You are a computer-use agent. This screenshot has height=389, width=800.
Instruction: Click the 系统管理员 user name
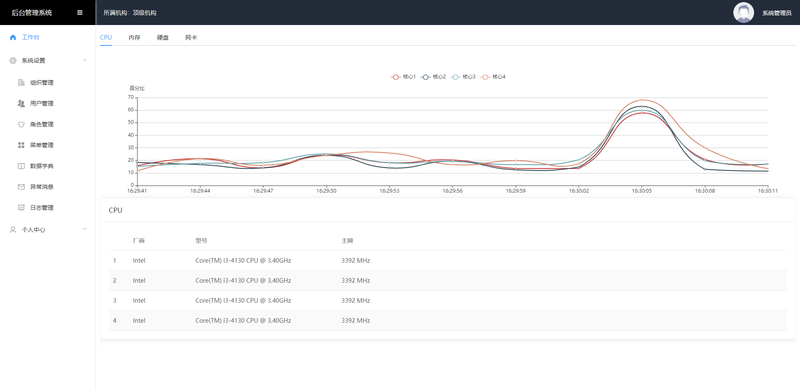coord(777,13)
